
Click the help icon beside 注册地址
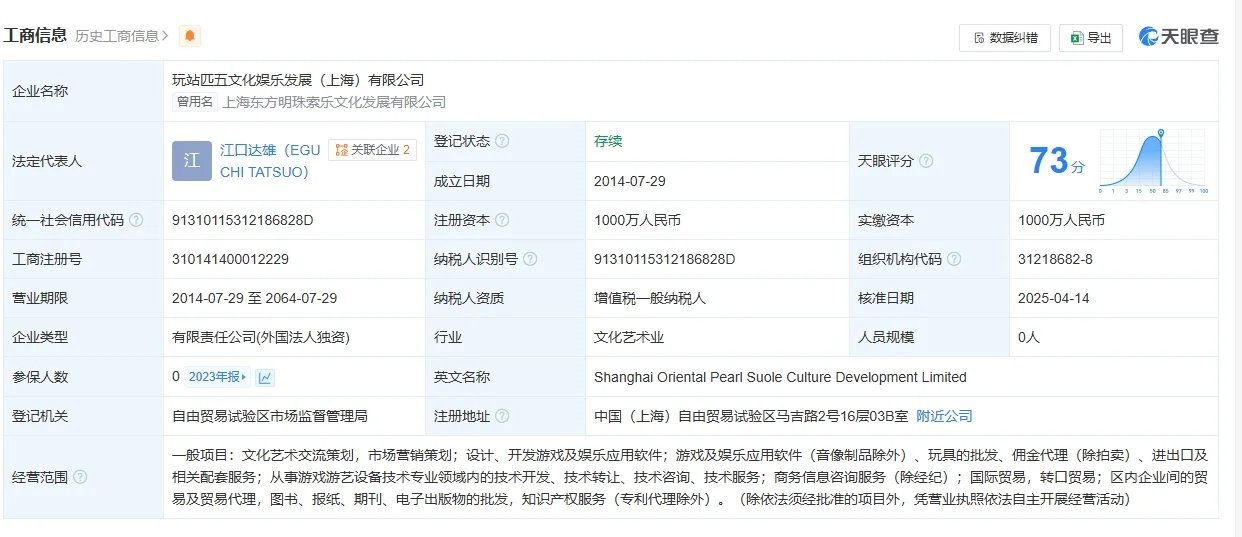pyautogui.click(x=502, y=416)
